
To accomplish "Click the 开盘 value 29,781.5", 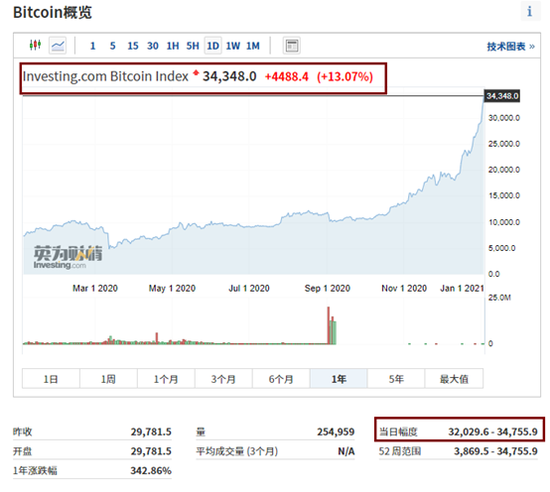I will click(x=151, y=451).
